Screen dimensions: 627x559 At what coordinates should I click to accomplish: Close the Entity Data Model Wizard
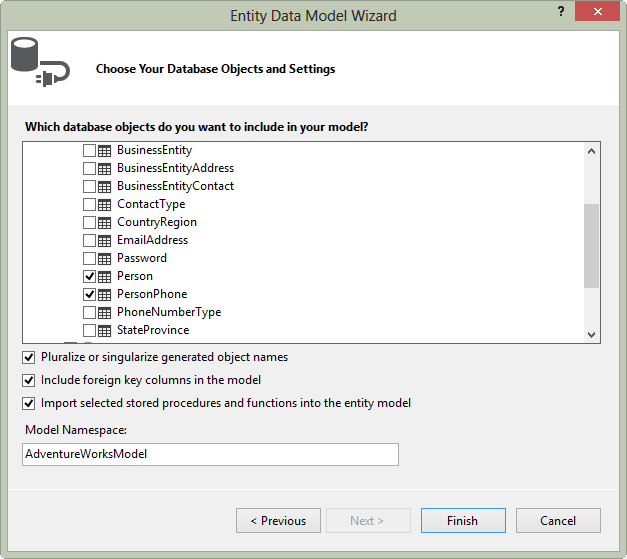(x=597, y=11)
